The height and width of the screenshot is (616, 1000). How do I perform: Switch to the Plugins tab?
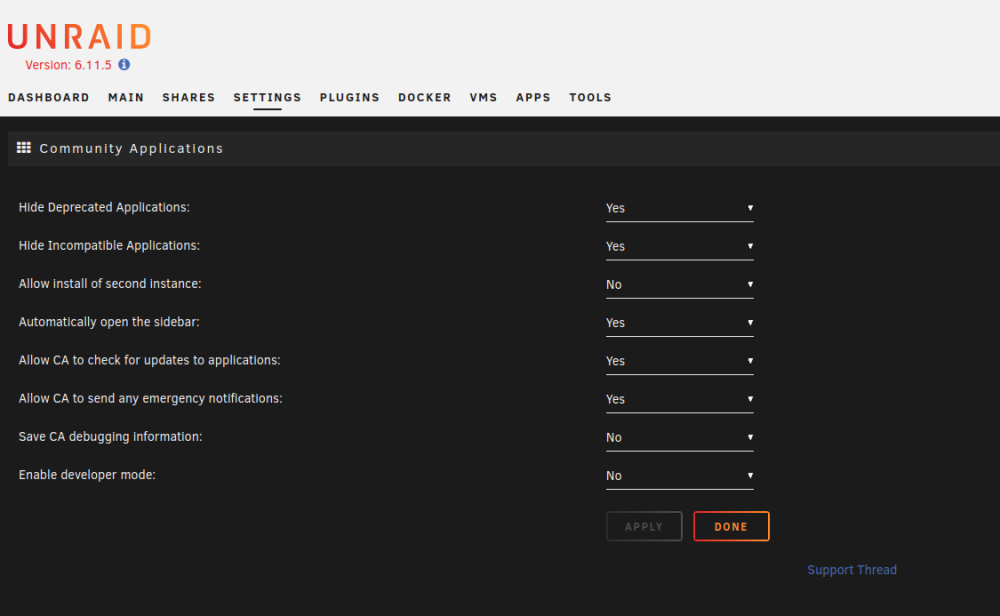tap(349, 98)
